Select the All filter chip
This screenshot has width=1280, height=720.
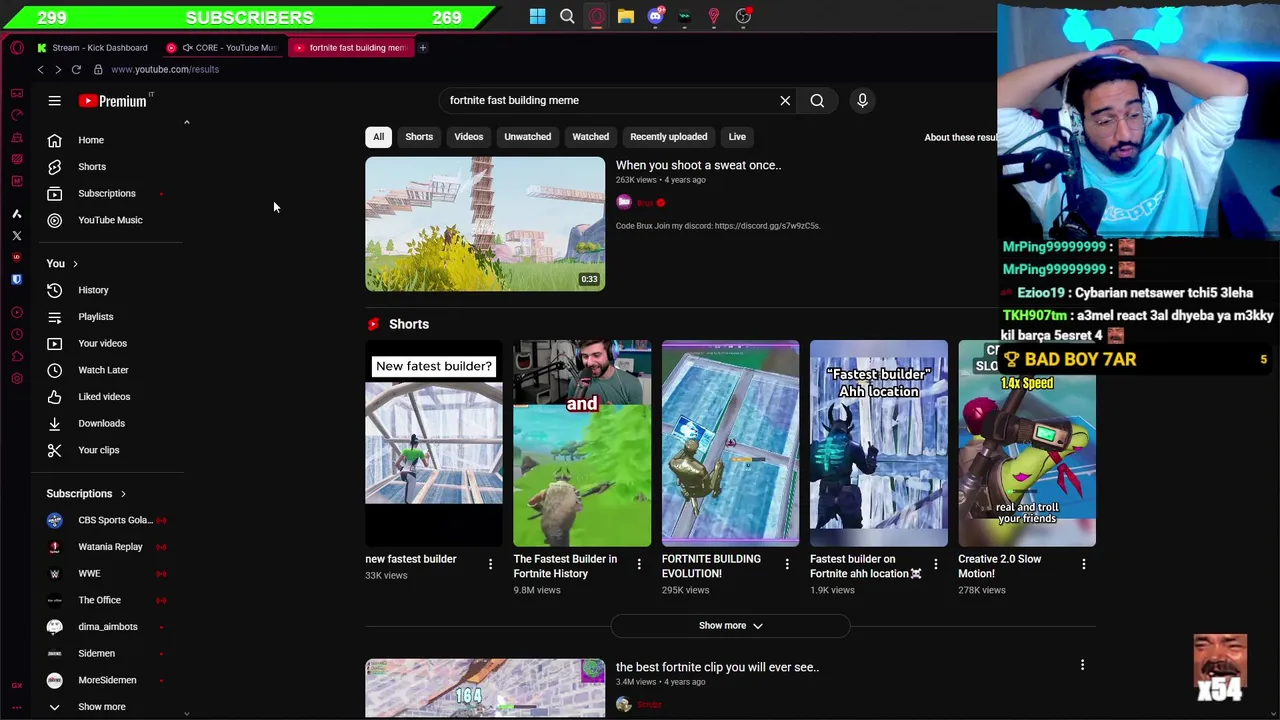(378, 137)
